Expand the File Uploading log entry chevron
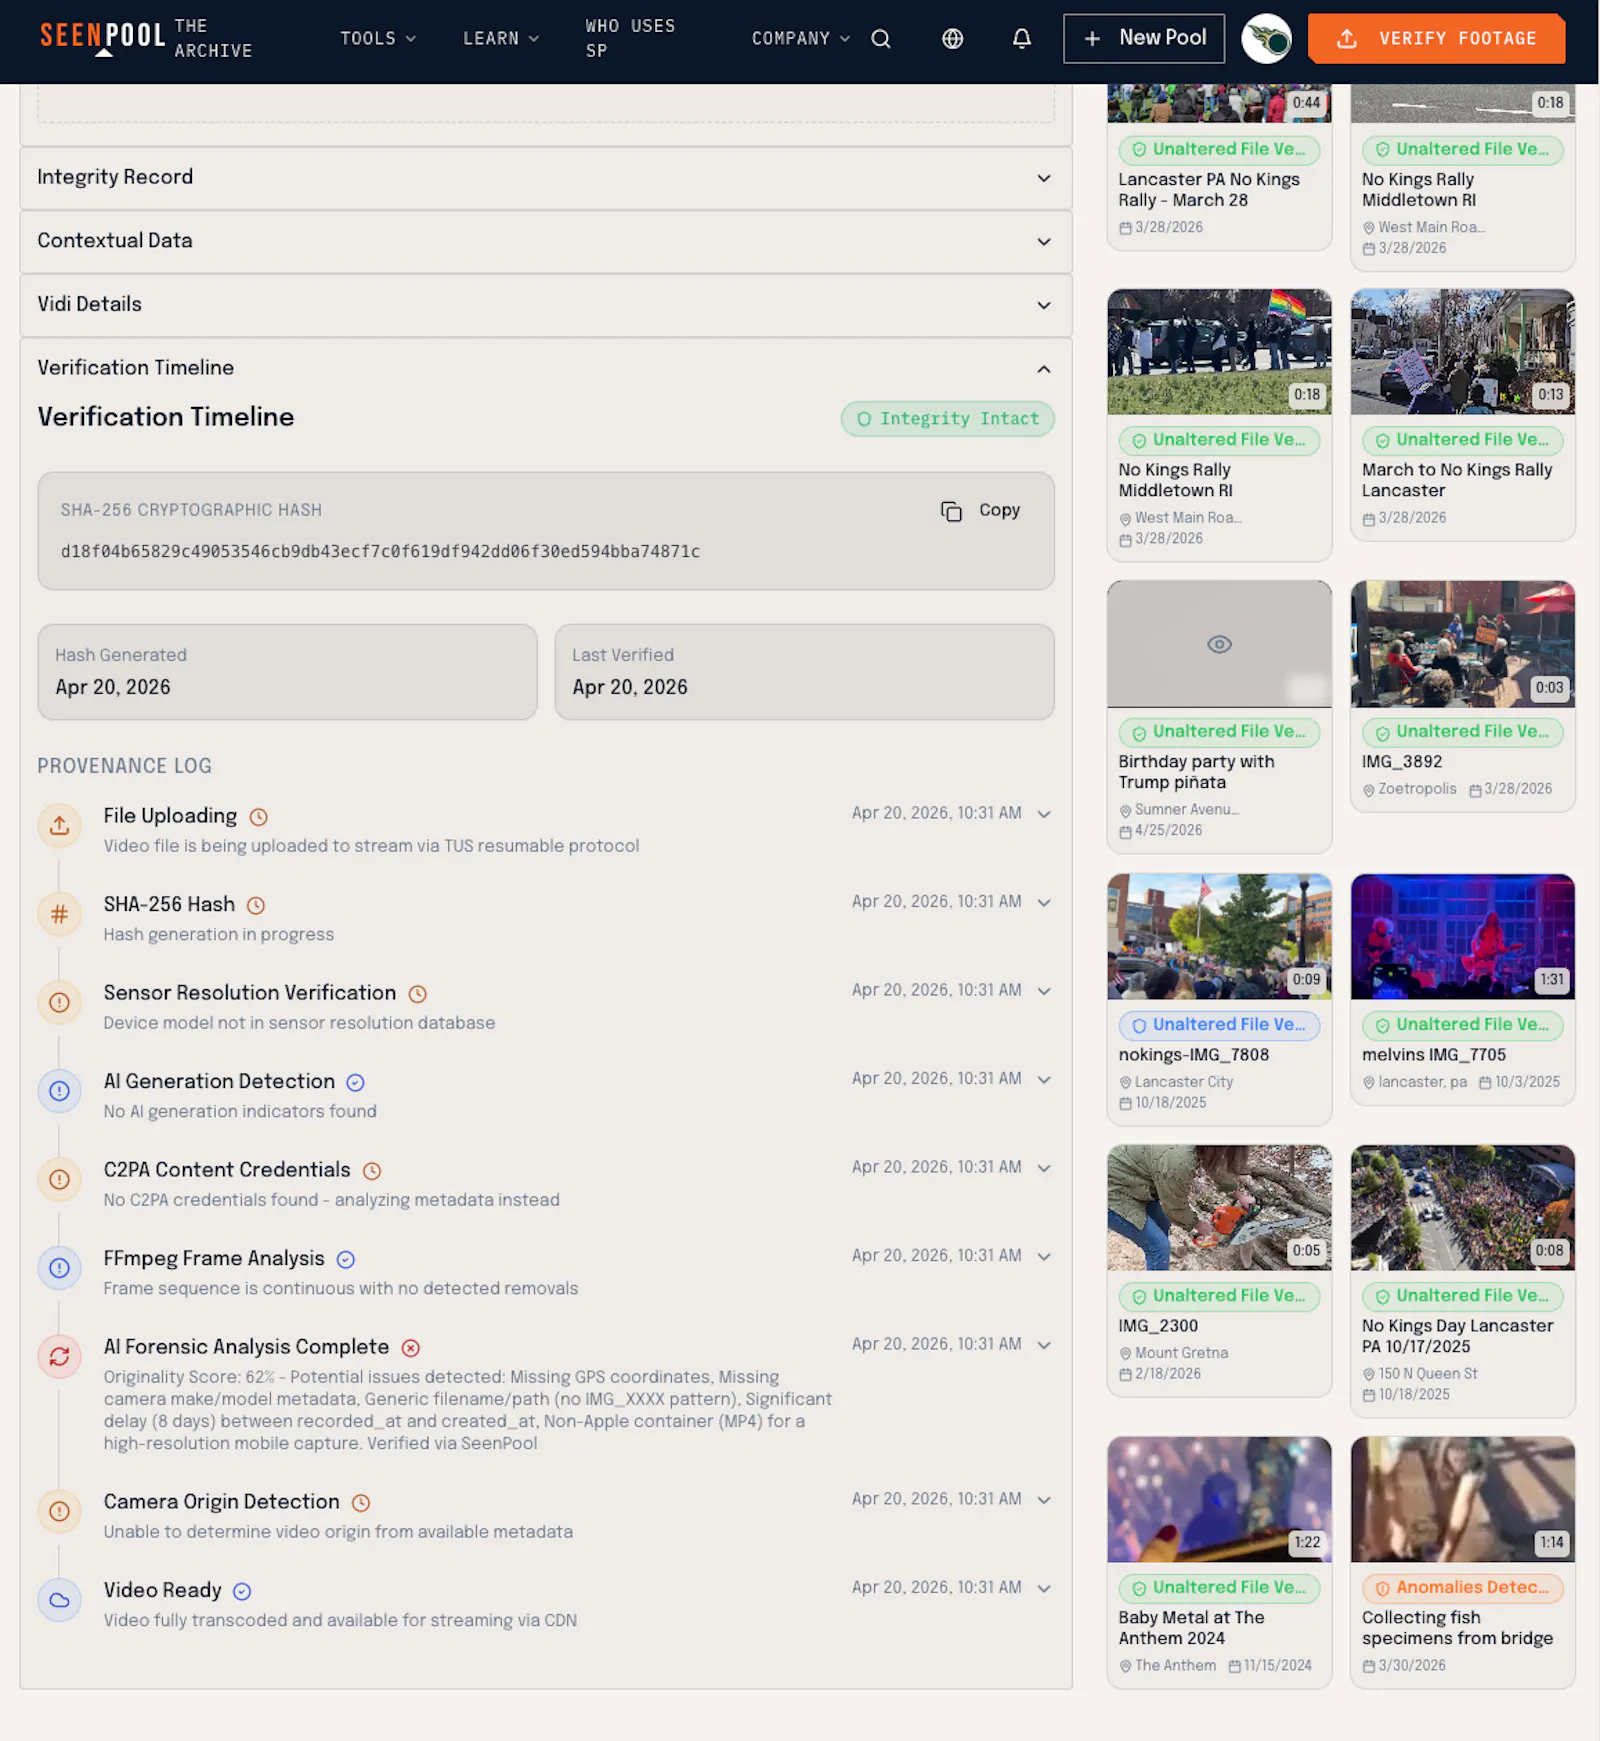The width and height of the screenshot is (1600, 1741). (x=1044, y=814)
